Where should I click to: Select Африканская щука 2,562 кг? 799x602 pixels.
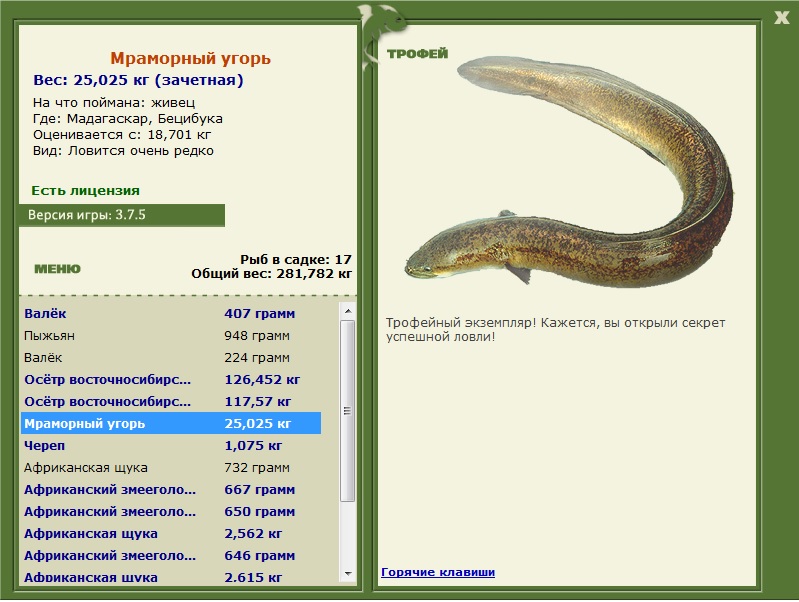(x=171, y=533)
